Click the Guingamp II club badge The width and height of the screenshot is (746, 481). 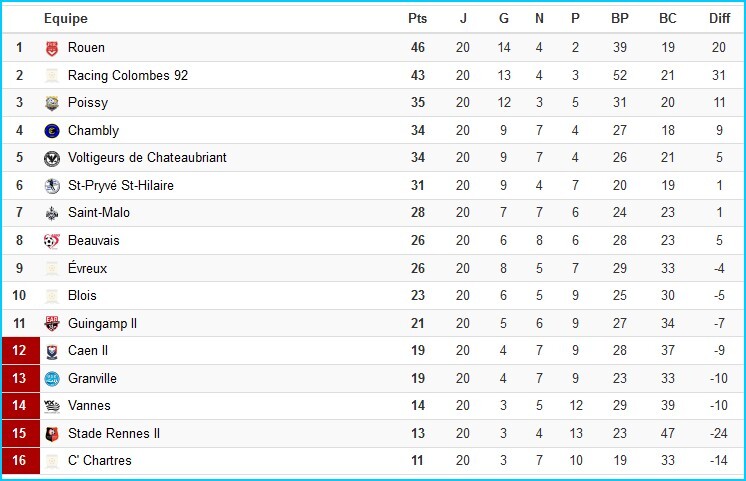(x=52, y=323)
